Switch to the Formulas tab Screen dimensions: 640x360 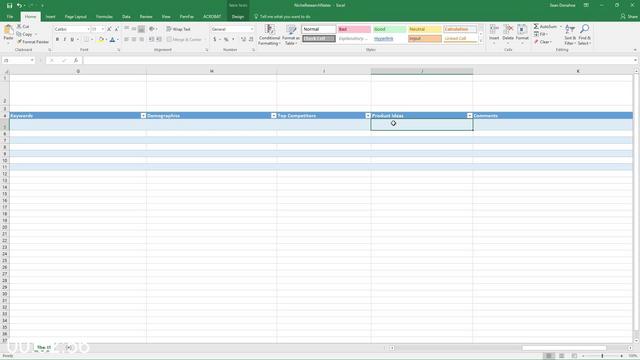click(104, 17)
